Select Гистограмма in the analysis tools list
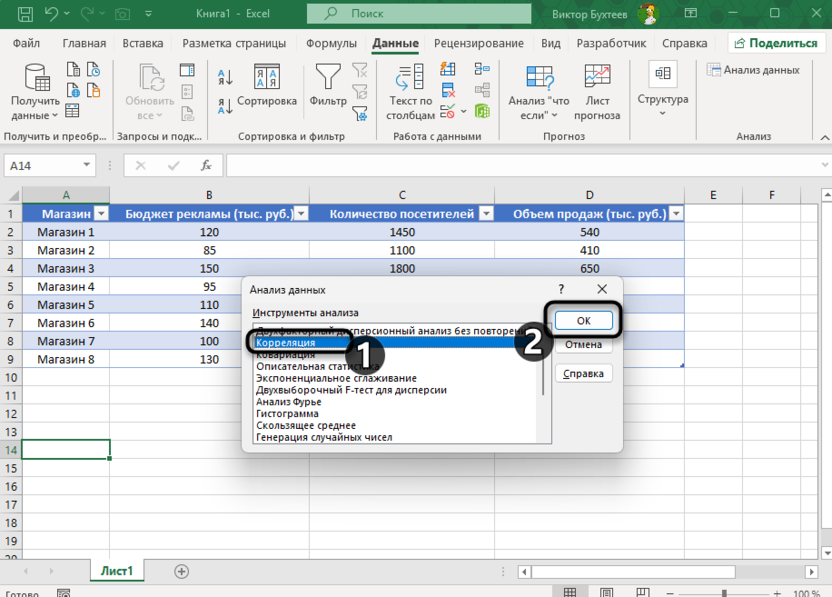Screen dimensions: 832x597 [x=288, y=414]
